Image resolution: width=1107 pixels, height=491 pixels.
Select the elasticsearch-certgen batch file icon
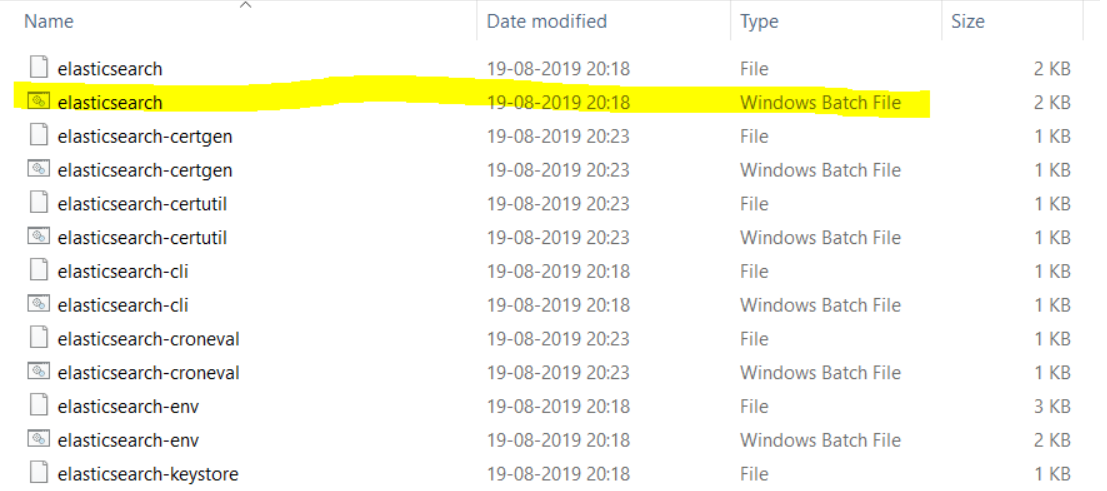[39, 170]
